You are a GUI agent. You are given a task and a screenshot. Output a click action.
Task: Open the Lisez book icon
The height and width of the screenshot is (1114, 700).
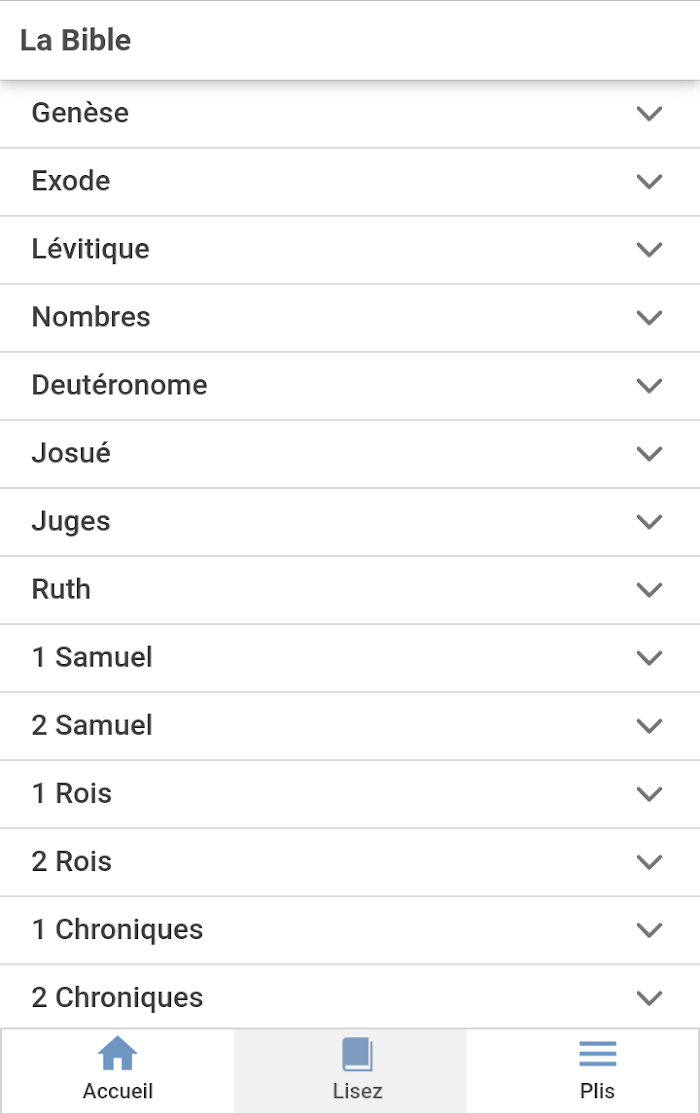(357, 1054)
